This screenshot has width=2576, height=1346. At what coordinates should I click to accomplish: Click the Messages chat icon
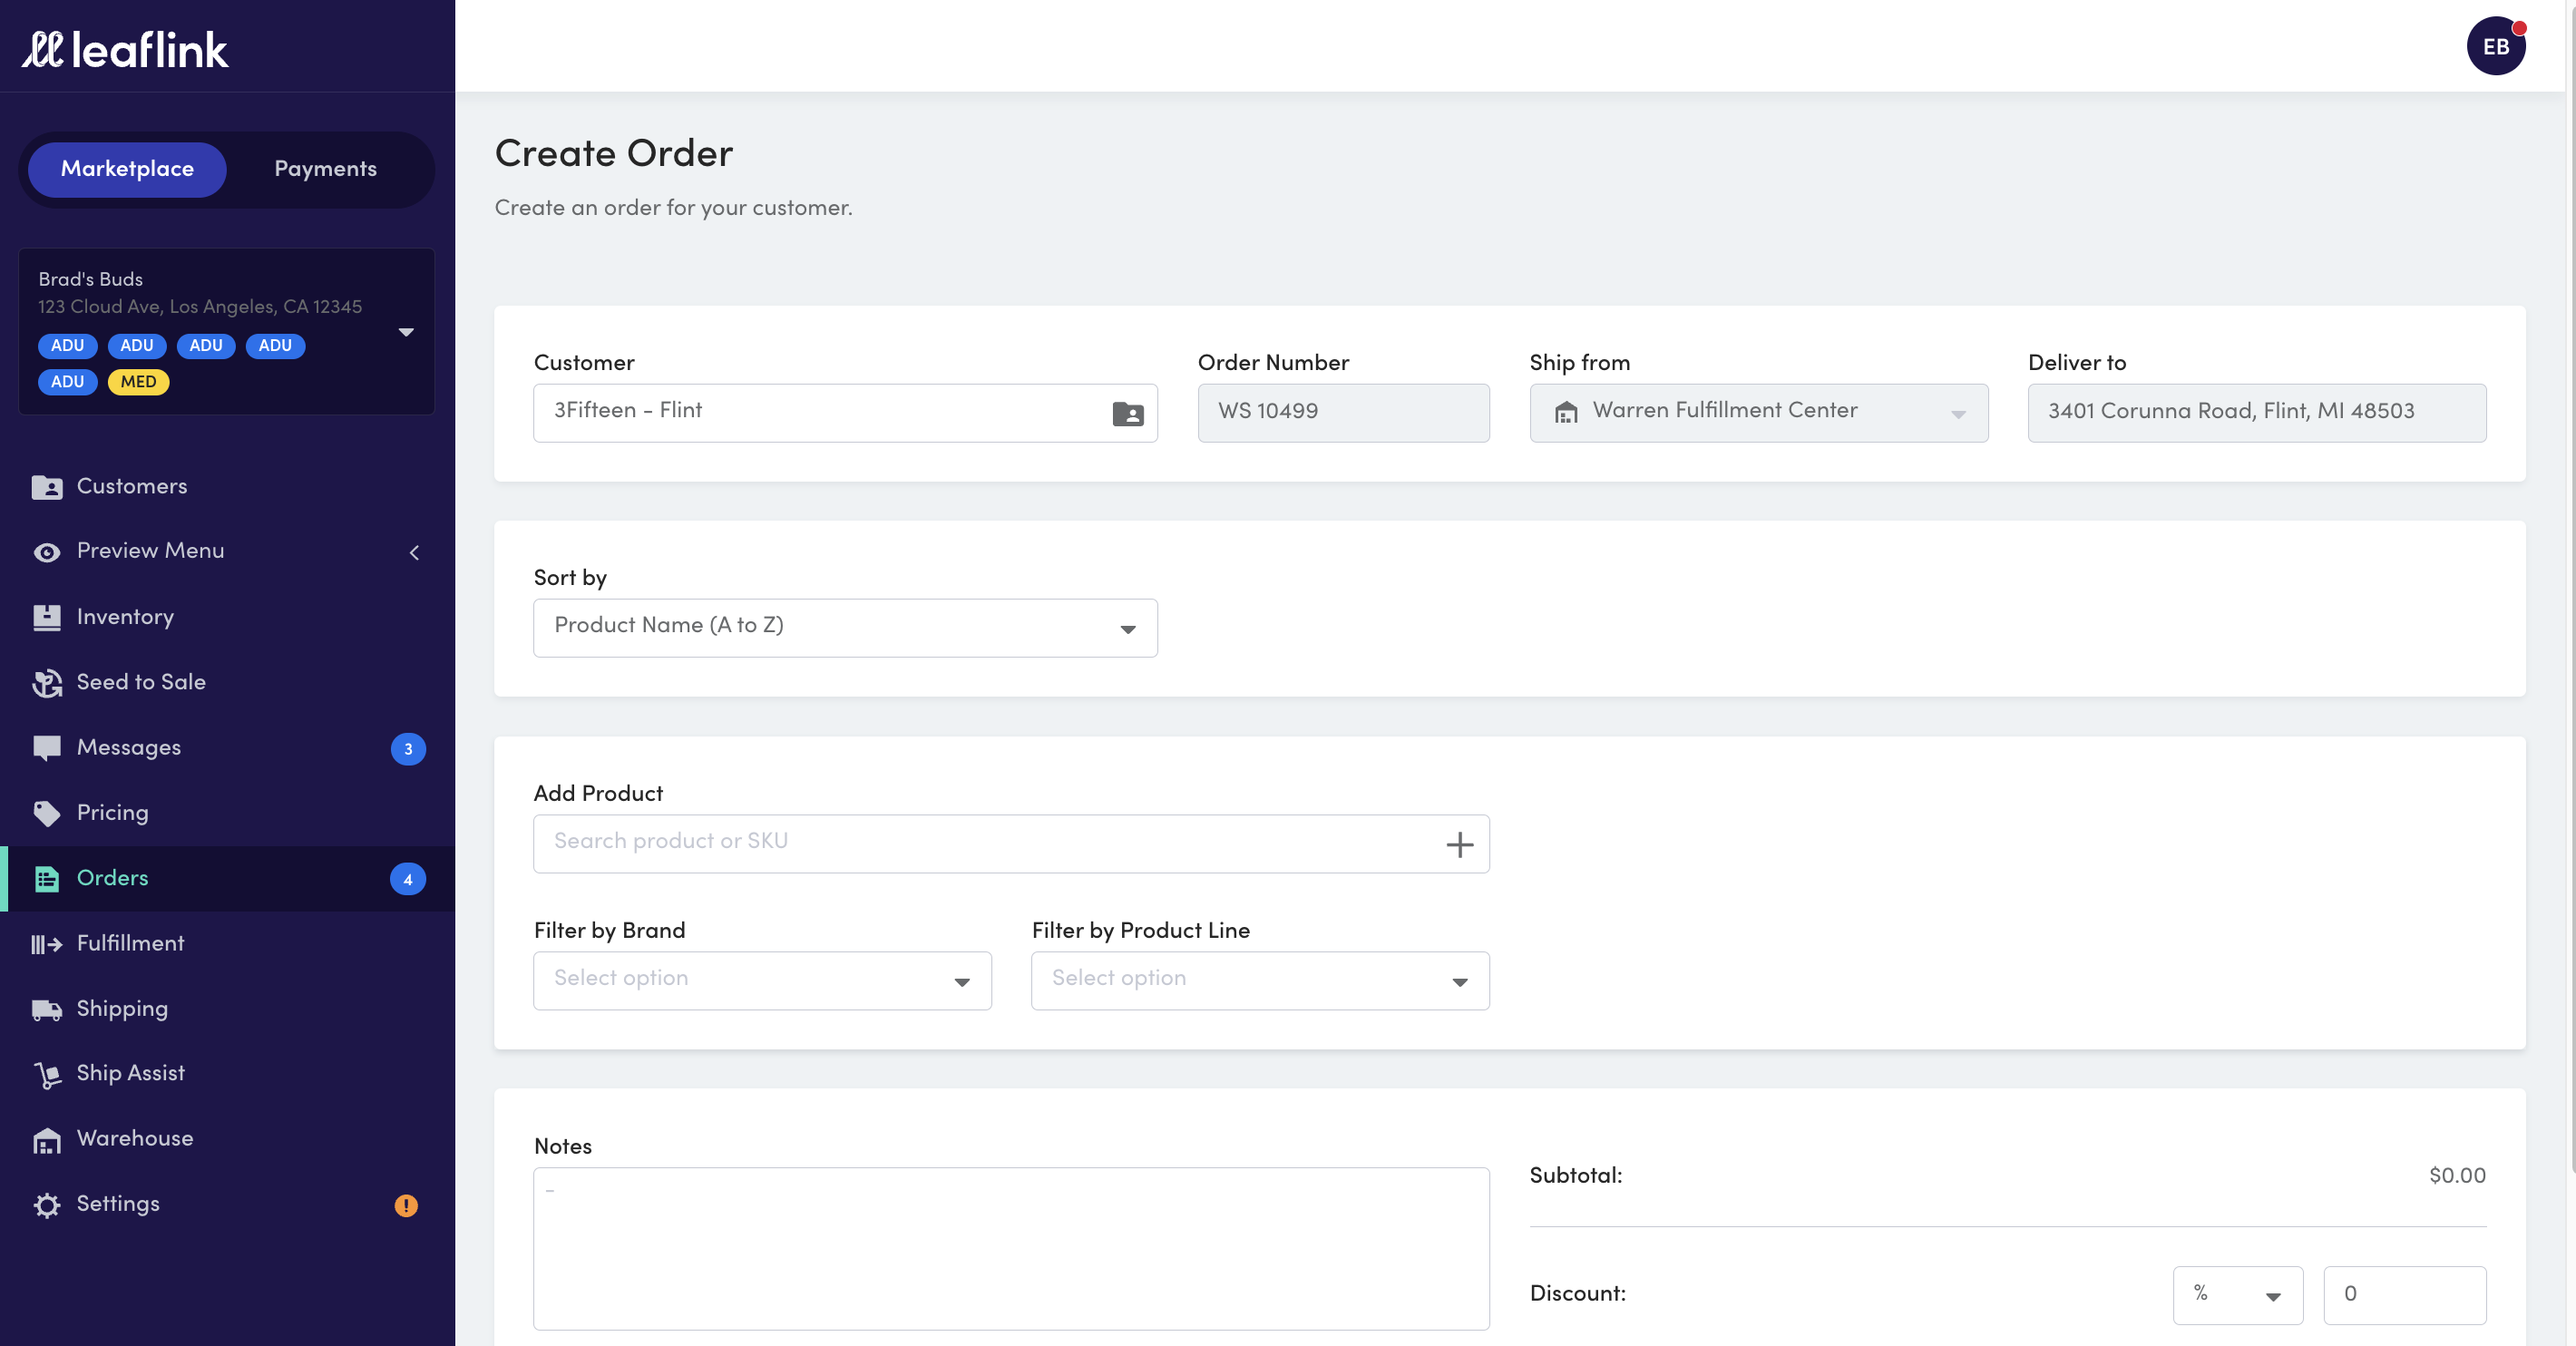tap(47, 749)
